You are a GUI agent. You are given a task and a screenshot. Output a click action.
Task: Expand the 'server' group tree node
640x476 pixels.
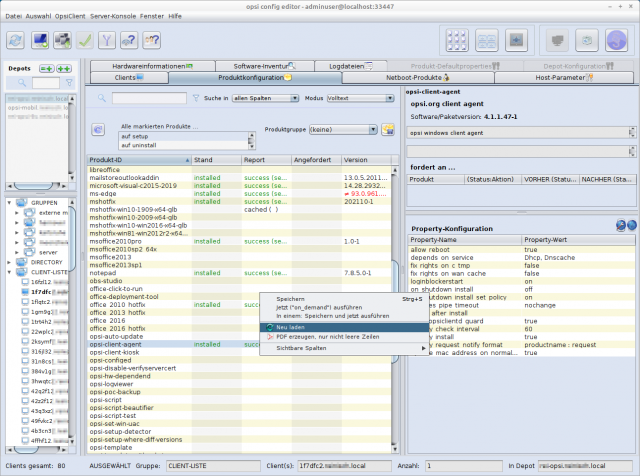pos(17,252)
